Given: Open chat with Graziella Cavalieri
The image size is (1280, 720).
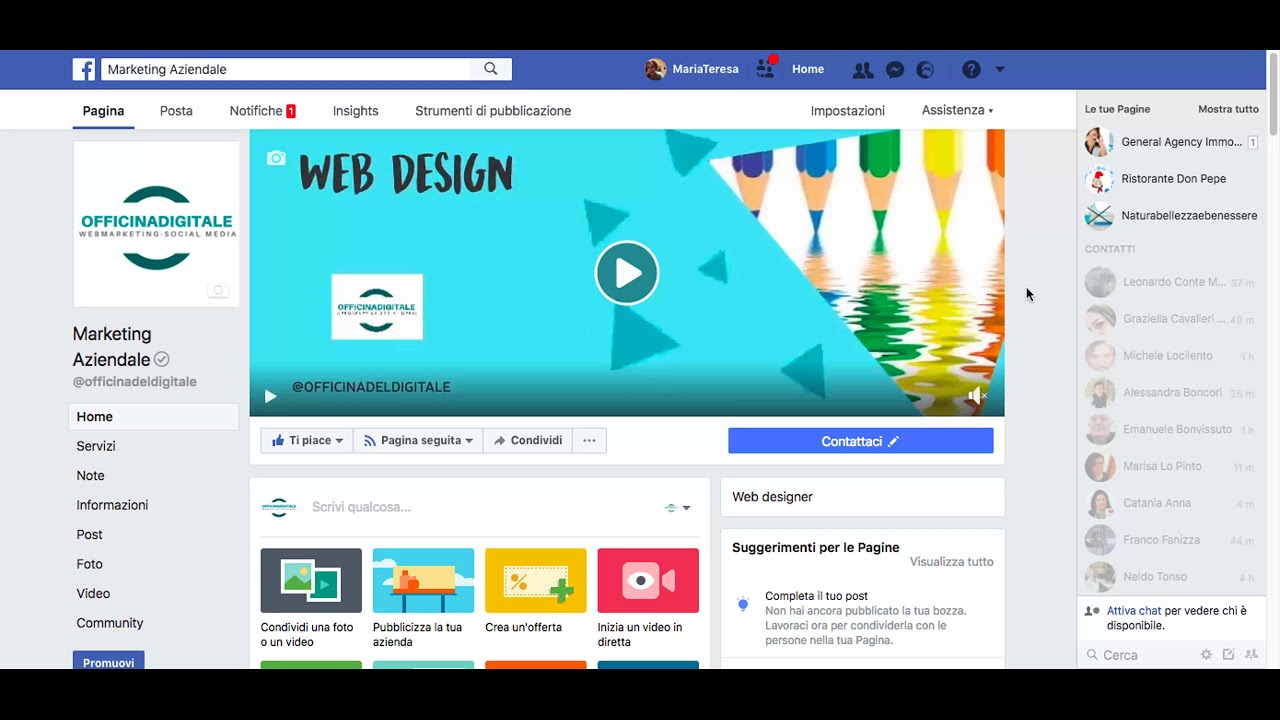Looking at the screenshot, I should [1171, 319].
